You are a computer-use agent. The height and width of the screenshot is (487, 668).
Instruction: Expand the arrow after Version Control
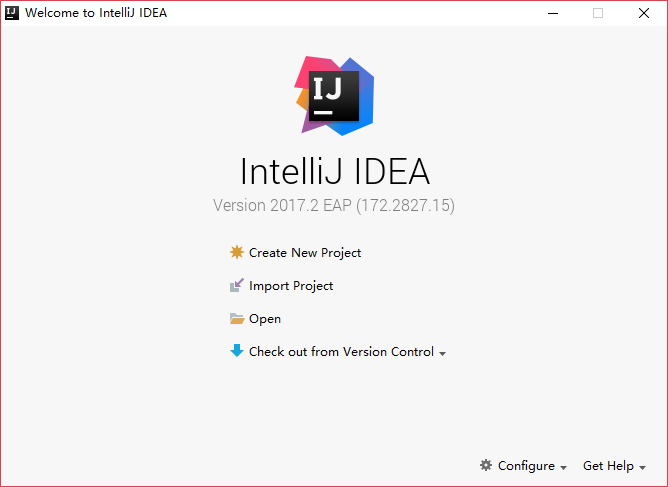click(442, 353)
